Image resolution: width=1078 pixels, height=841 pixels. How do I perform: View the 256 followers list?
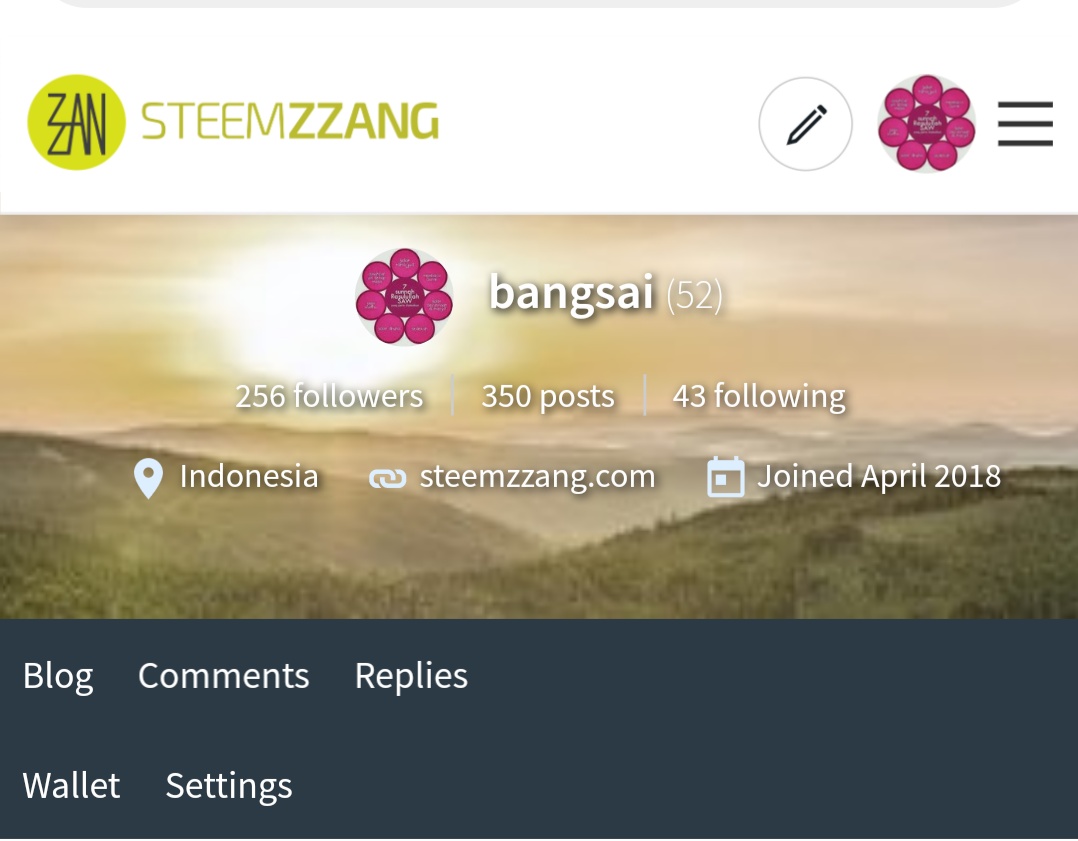[329, 396]
